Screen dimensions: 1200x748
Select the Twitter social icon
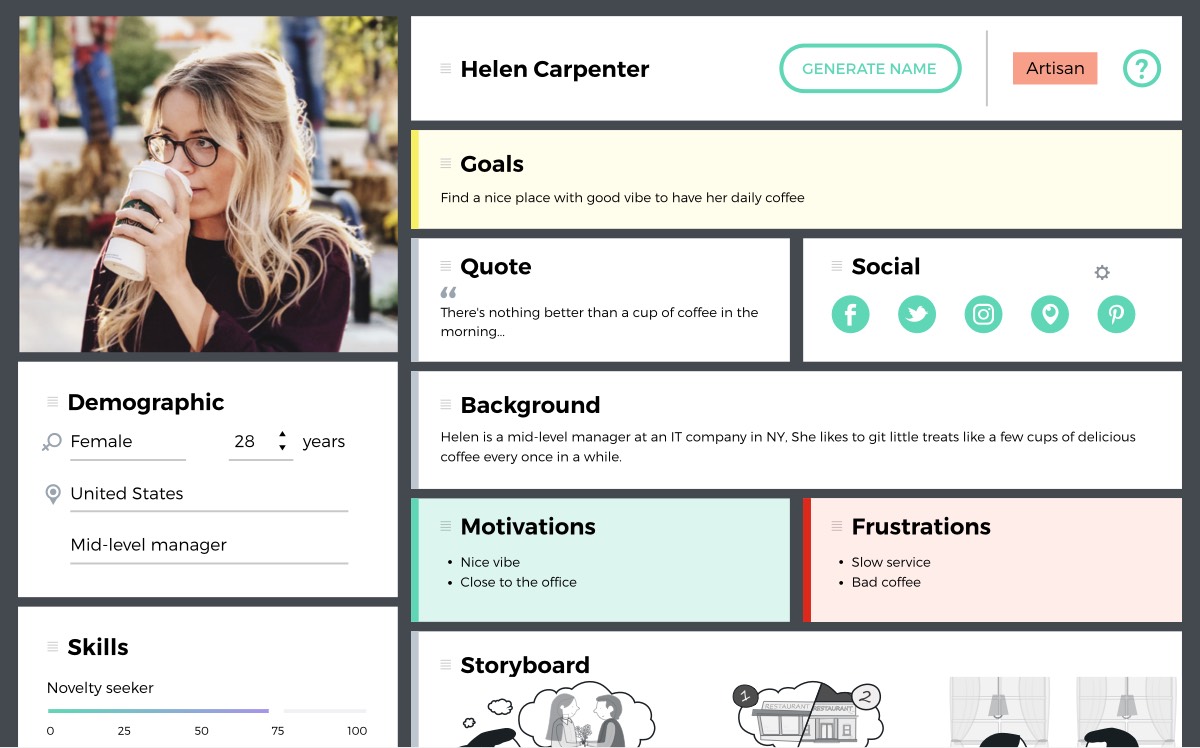point(917,315)
